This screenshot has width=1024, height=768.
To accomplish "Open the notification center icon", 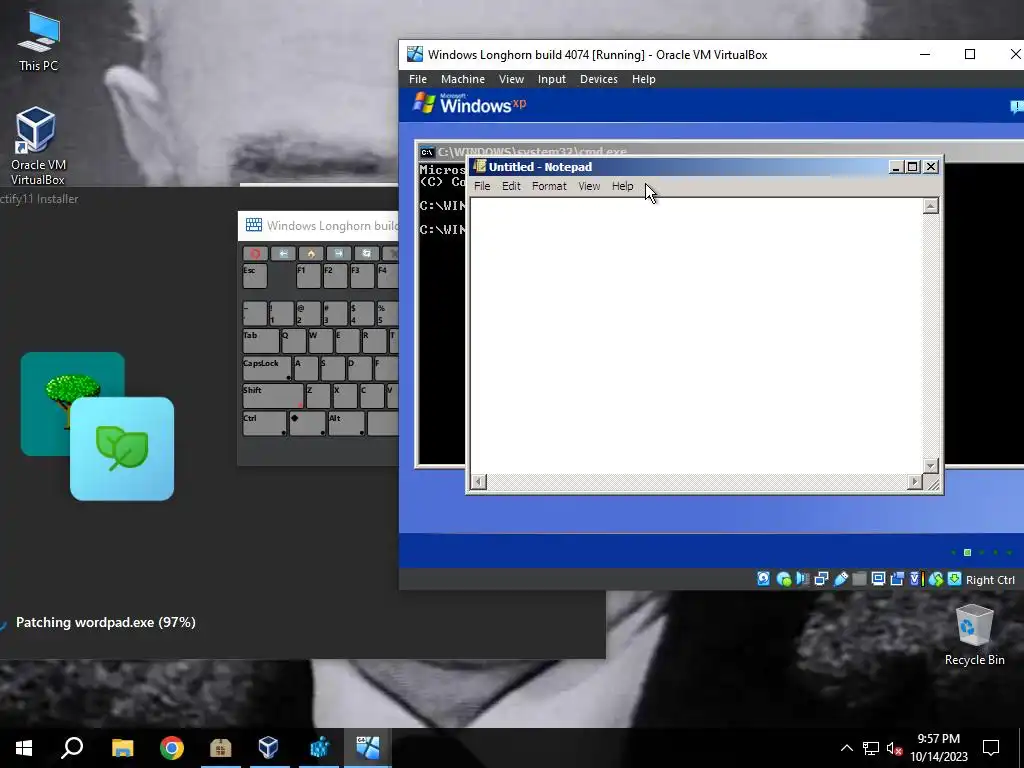I will (991, 748).
